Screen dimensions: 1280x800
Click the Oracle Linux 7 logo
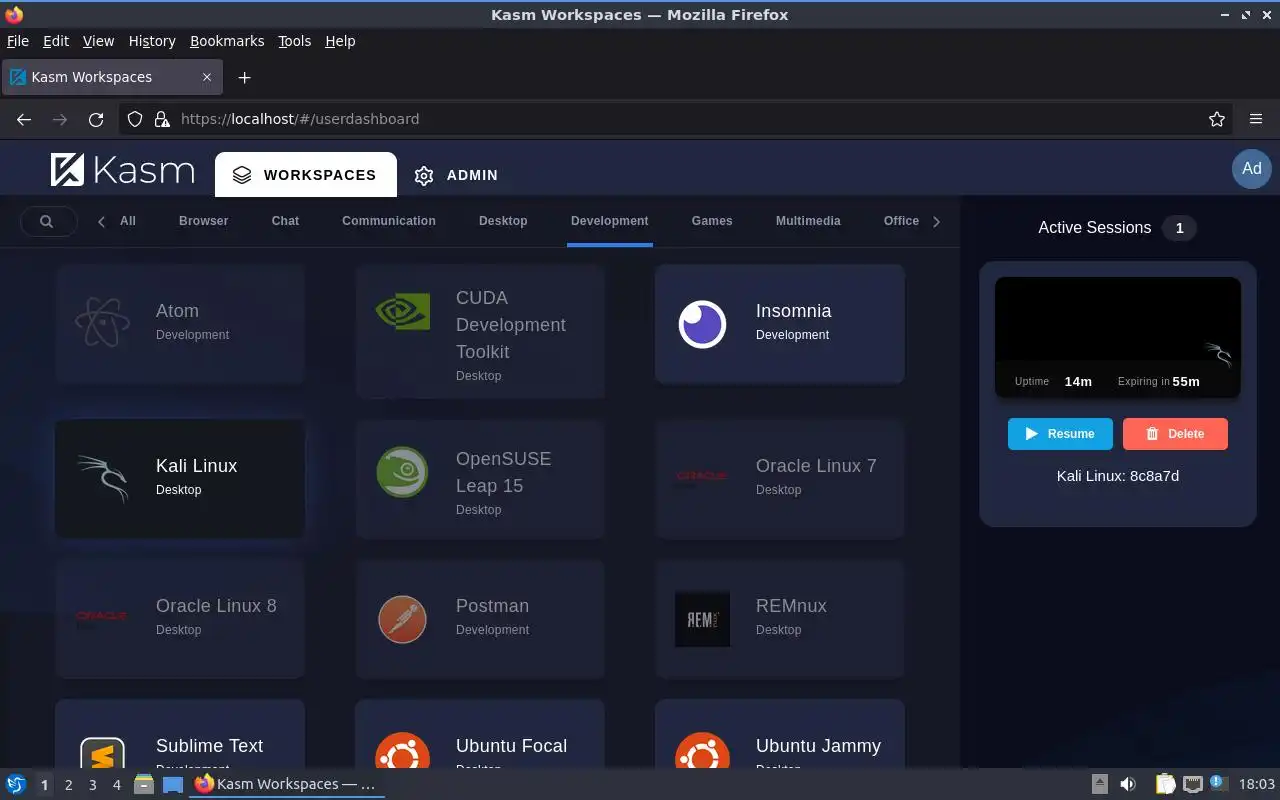point(702,476)
